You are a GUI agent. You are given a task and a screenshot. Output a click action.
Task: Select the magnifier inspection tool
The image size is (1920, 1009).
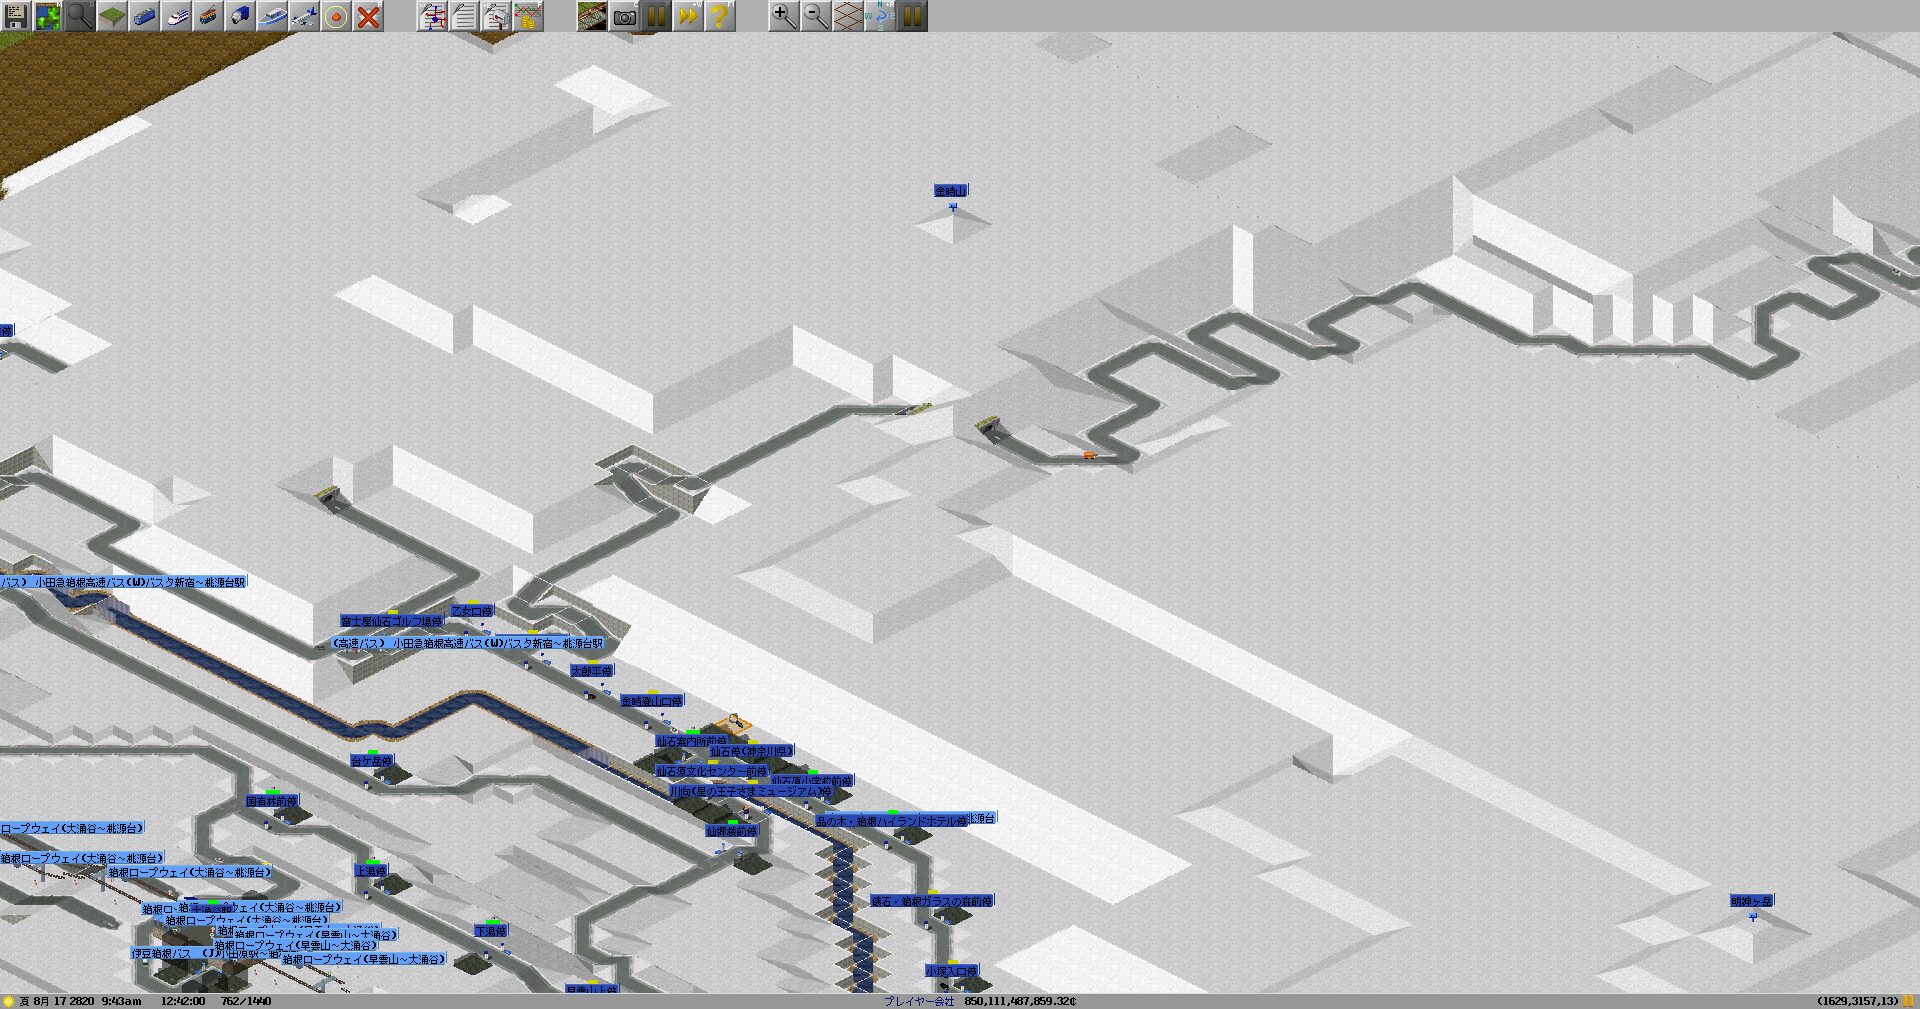point(80,16)
